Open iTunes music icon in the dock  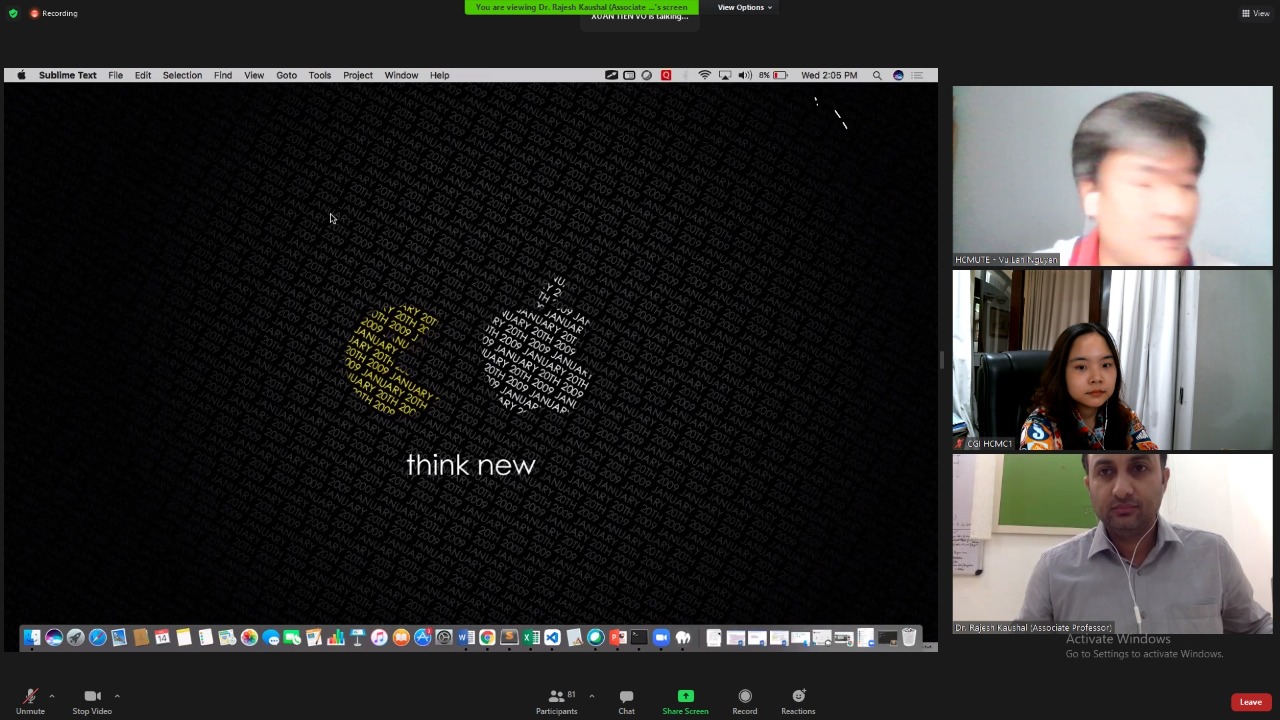pos(379,638)
